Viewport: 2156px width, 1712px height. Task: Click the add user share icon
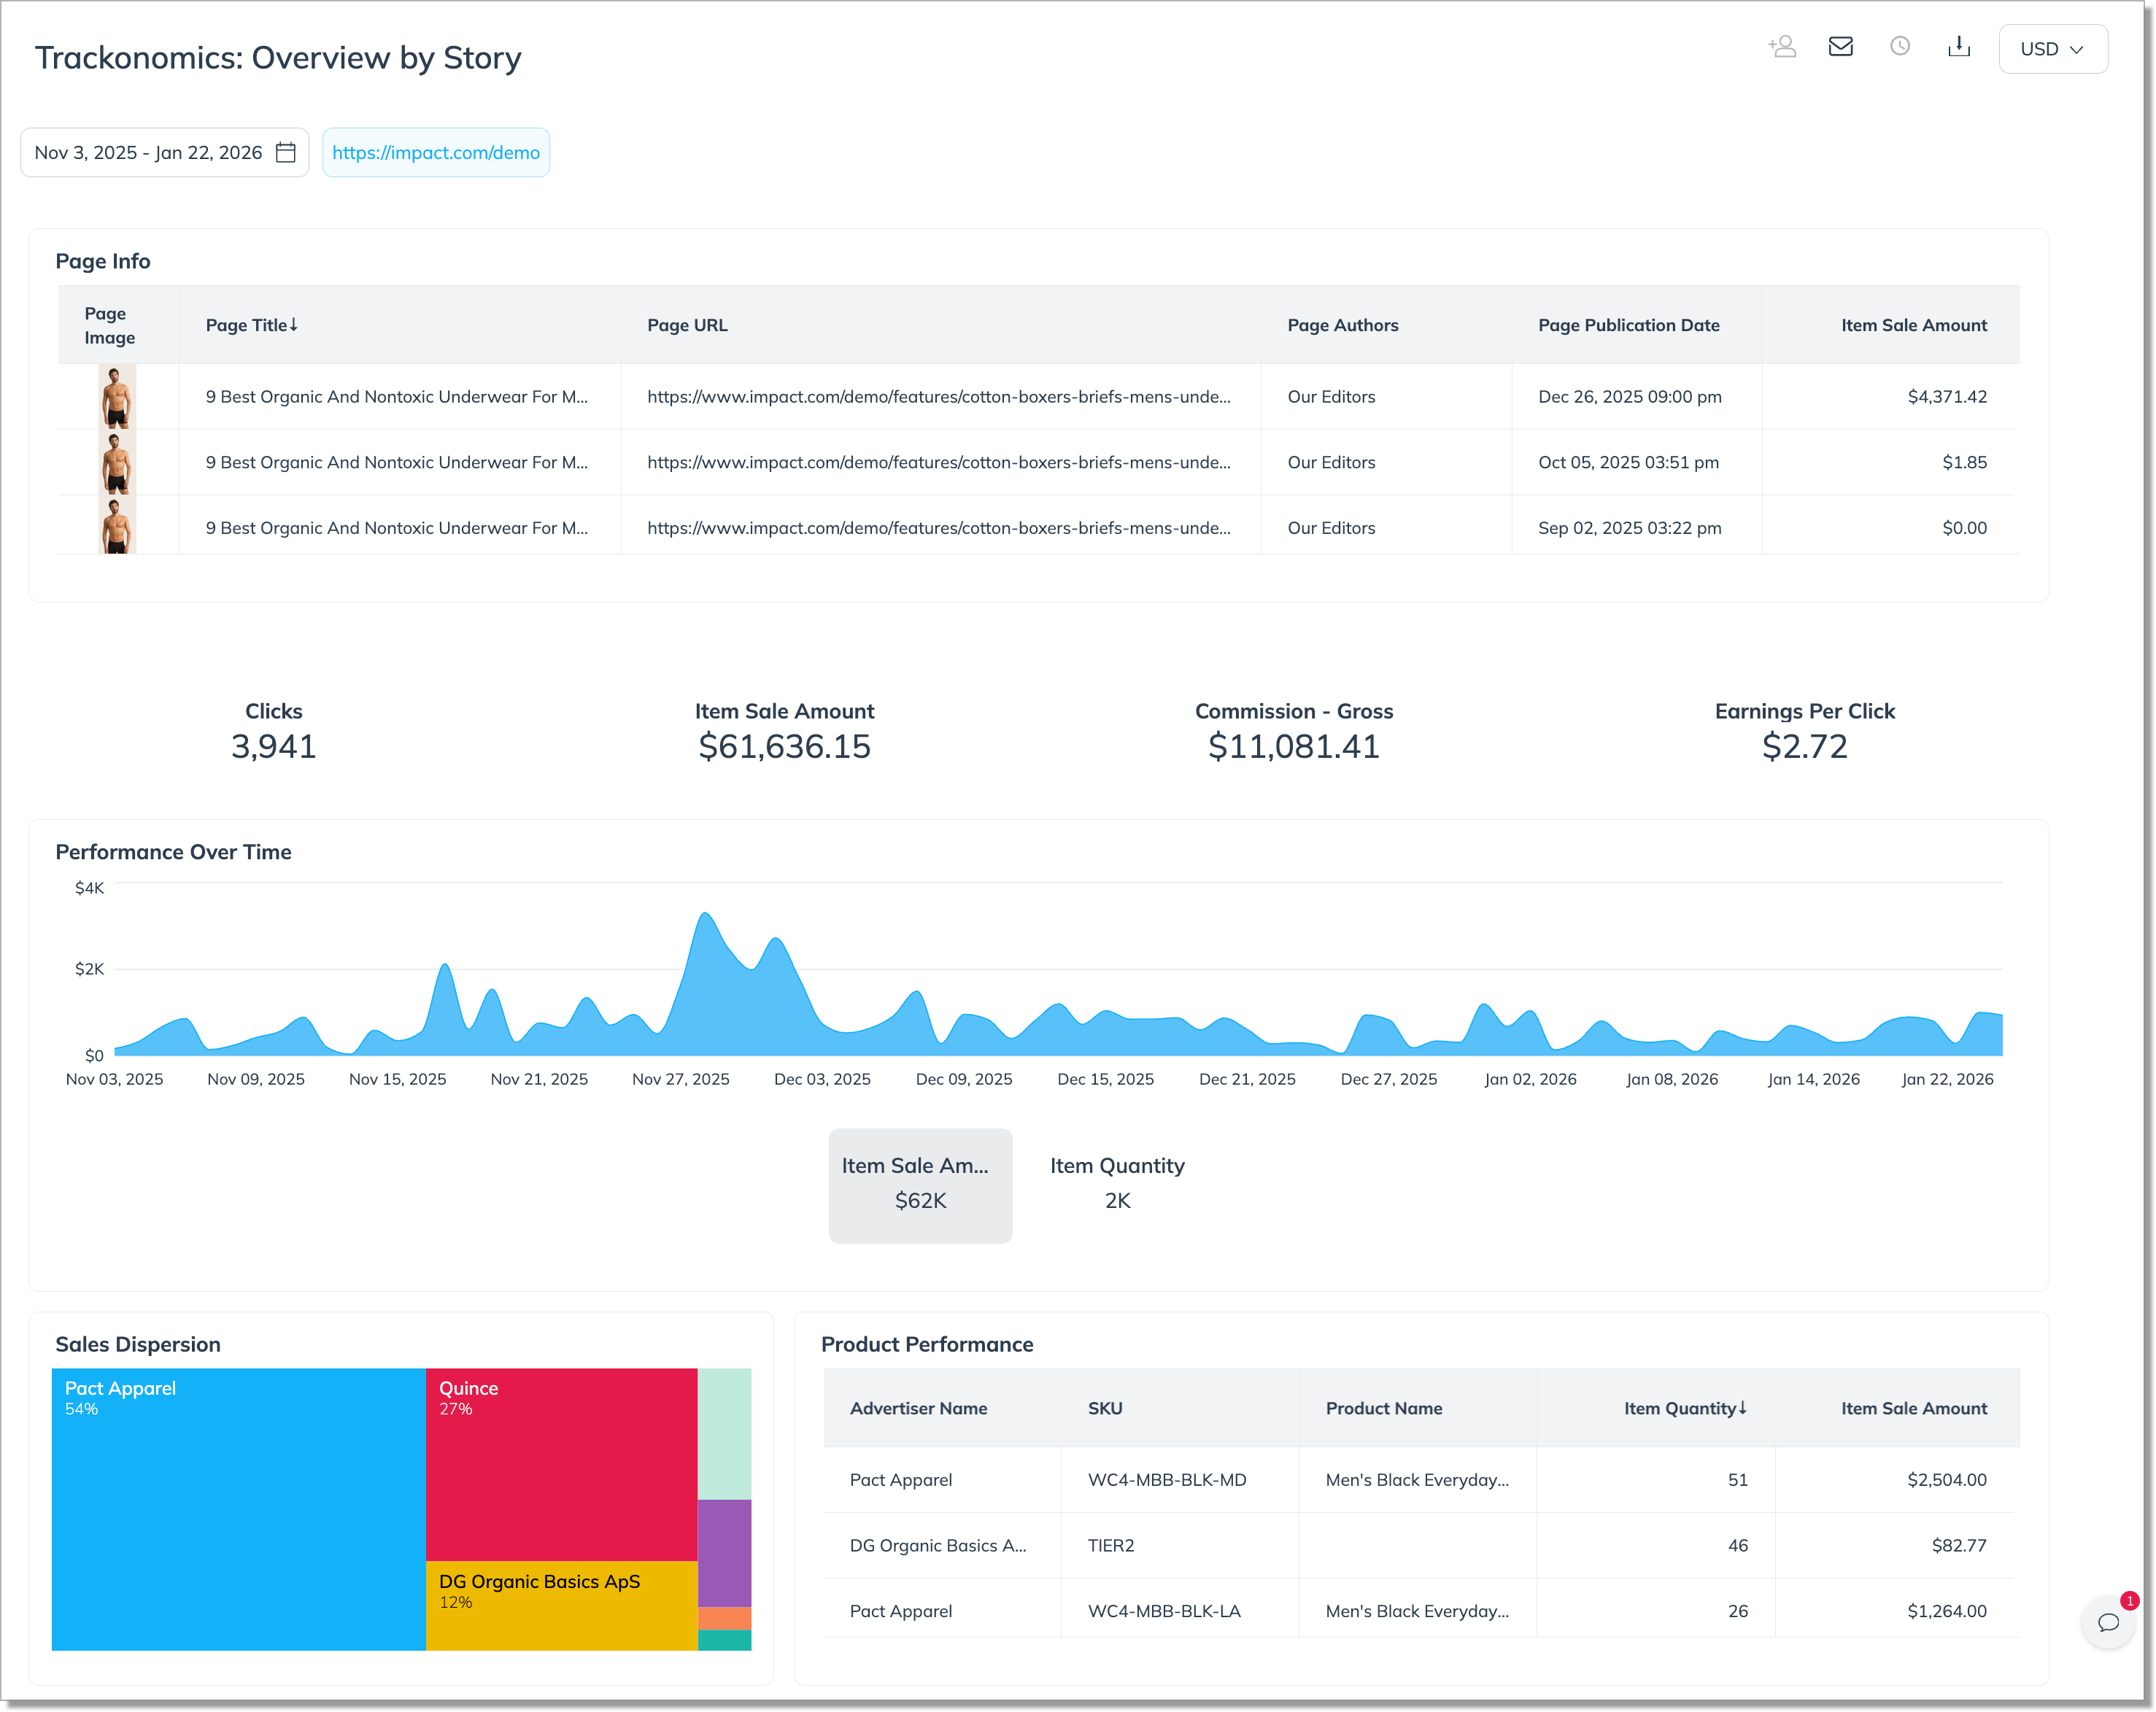(x=1782, y=47)
